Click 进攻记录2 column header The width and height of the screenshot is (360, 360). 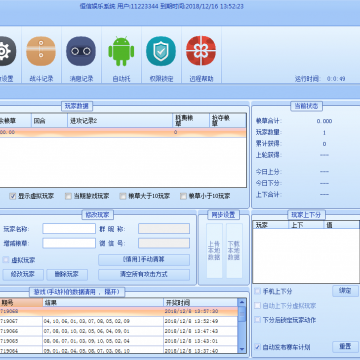pyautogui.click(x=120, y=121)
